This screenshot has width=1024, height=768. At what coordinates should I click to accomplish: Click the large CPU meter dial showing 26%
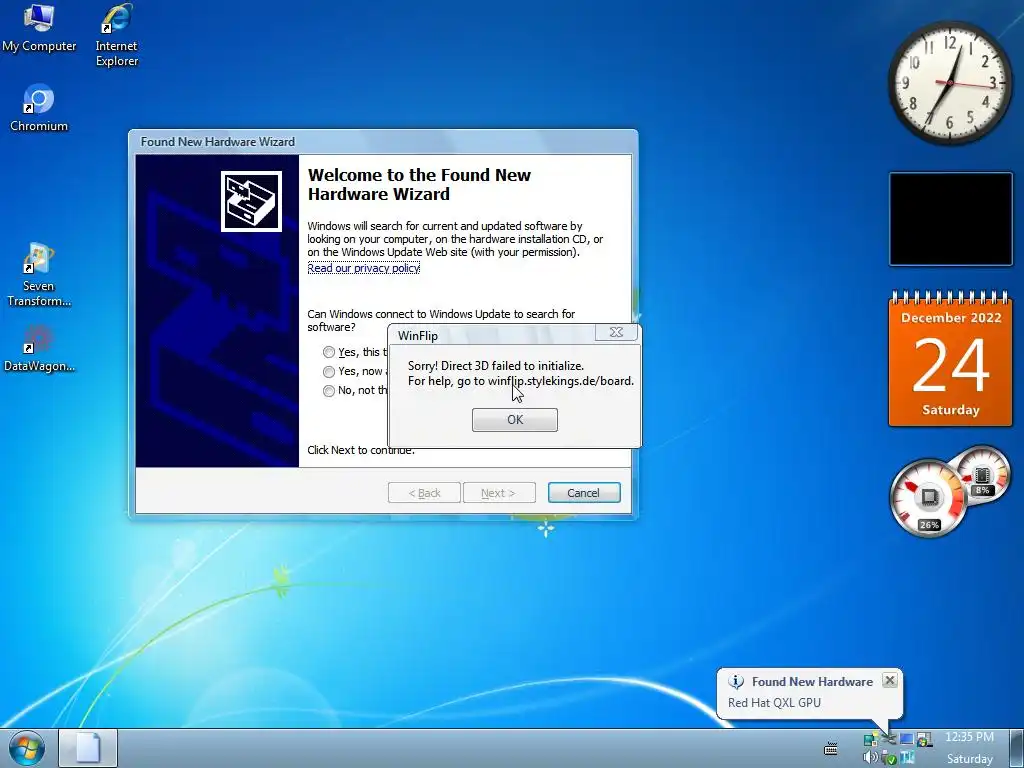tap(929, 498)
